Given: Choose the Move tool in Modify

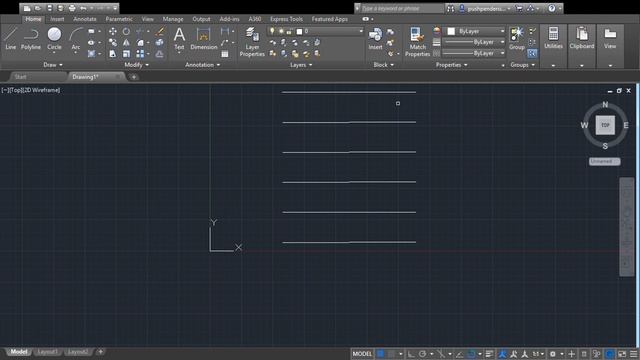Looking at the screenshot, I should (113, 31).
